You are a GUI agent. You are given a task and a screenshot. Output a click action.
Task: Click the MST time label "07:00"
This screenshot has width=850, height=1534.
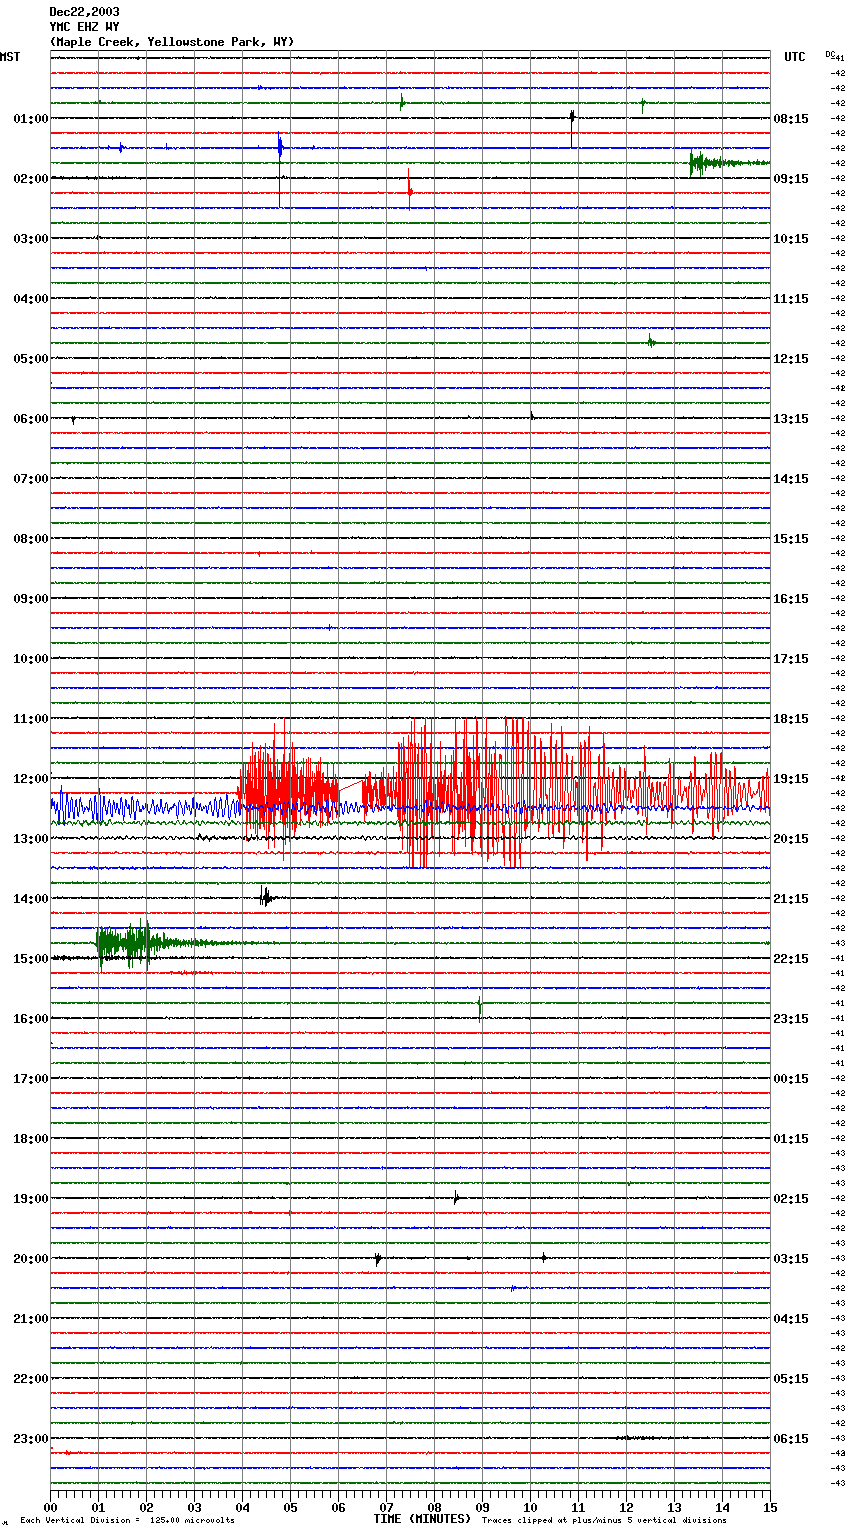pyautogui.click(x=31, y=479)
